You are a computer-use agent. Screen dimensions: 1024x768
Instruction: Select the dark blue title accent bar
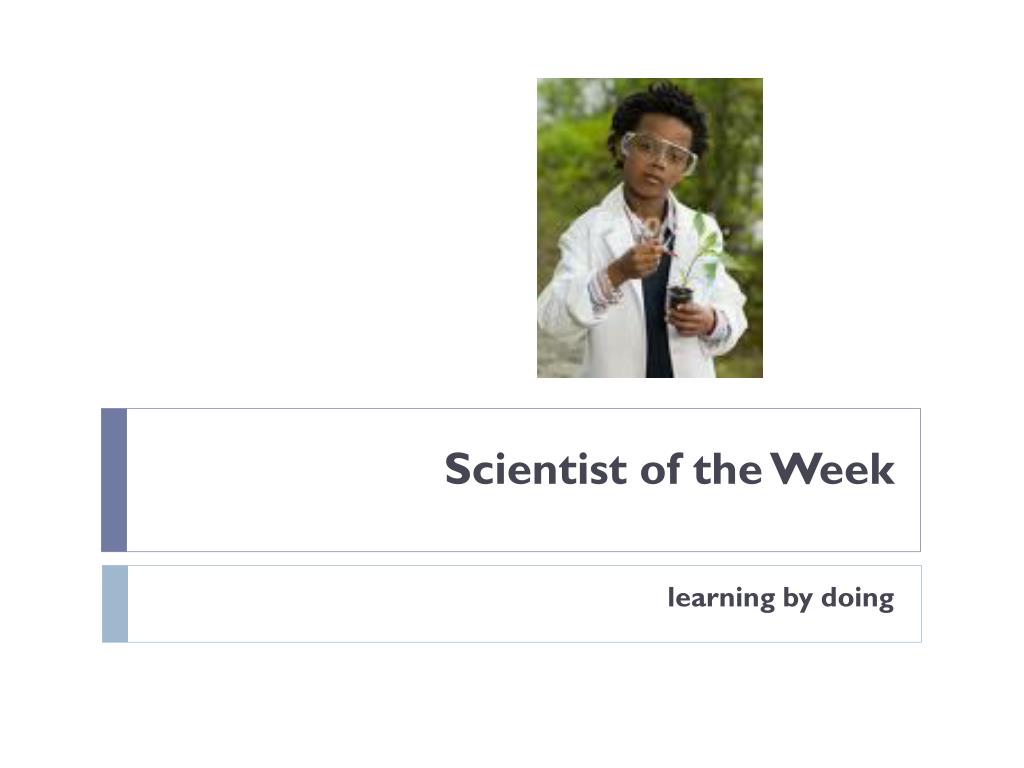pyautogui.click(x=114, y=480)
